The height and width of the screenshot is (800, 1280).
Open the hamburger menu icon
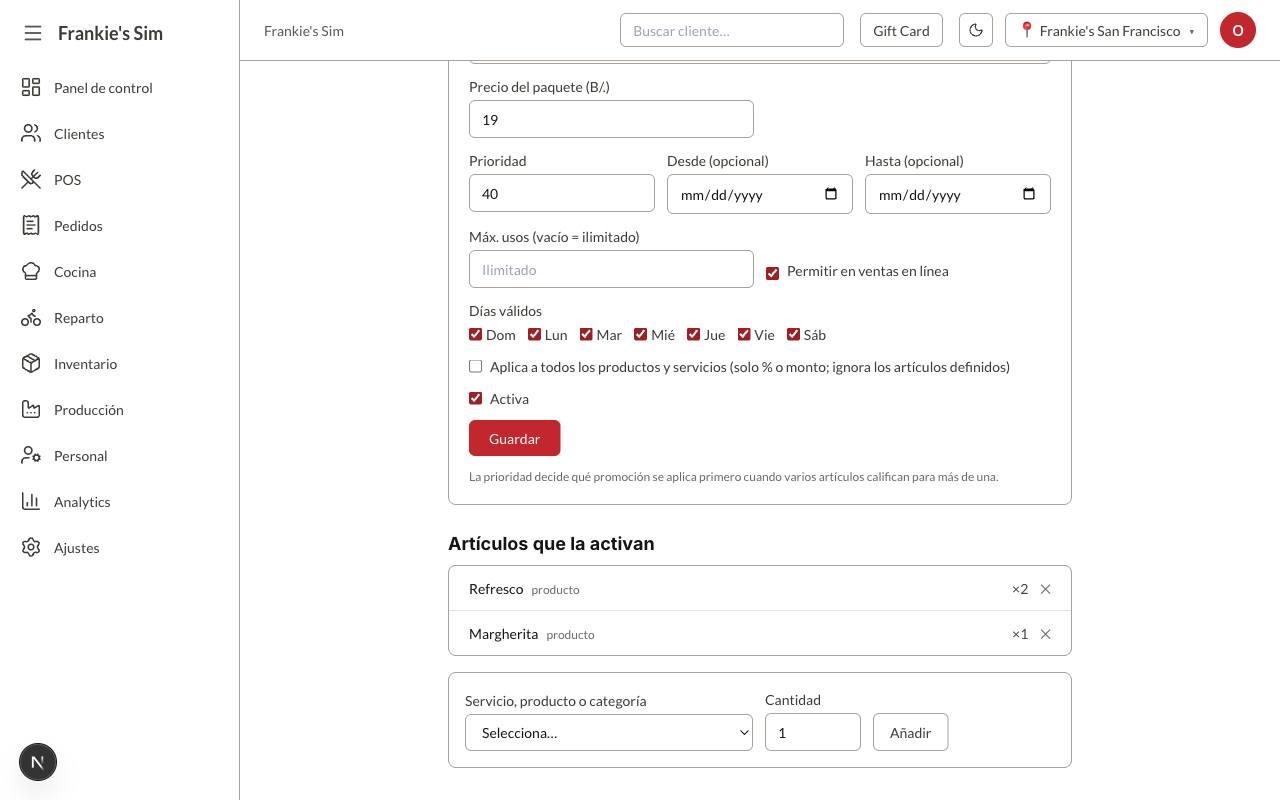pyautogui.click(x=33, y=33)
